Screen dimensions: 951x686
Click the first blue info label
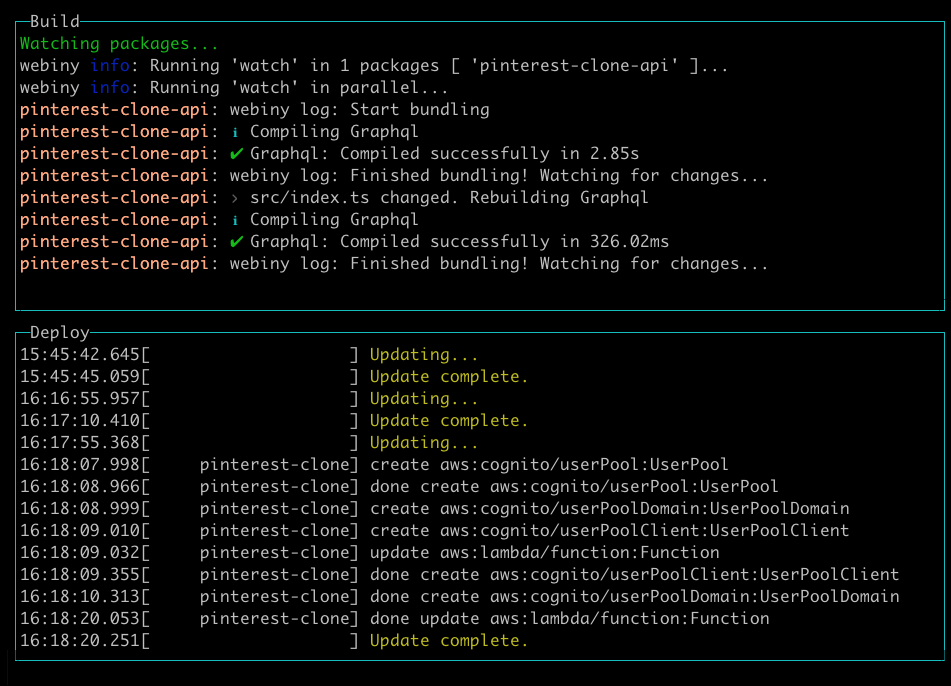110,66
